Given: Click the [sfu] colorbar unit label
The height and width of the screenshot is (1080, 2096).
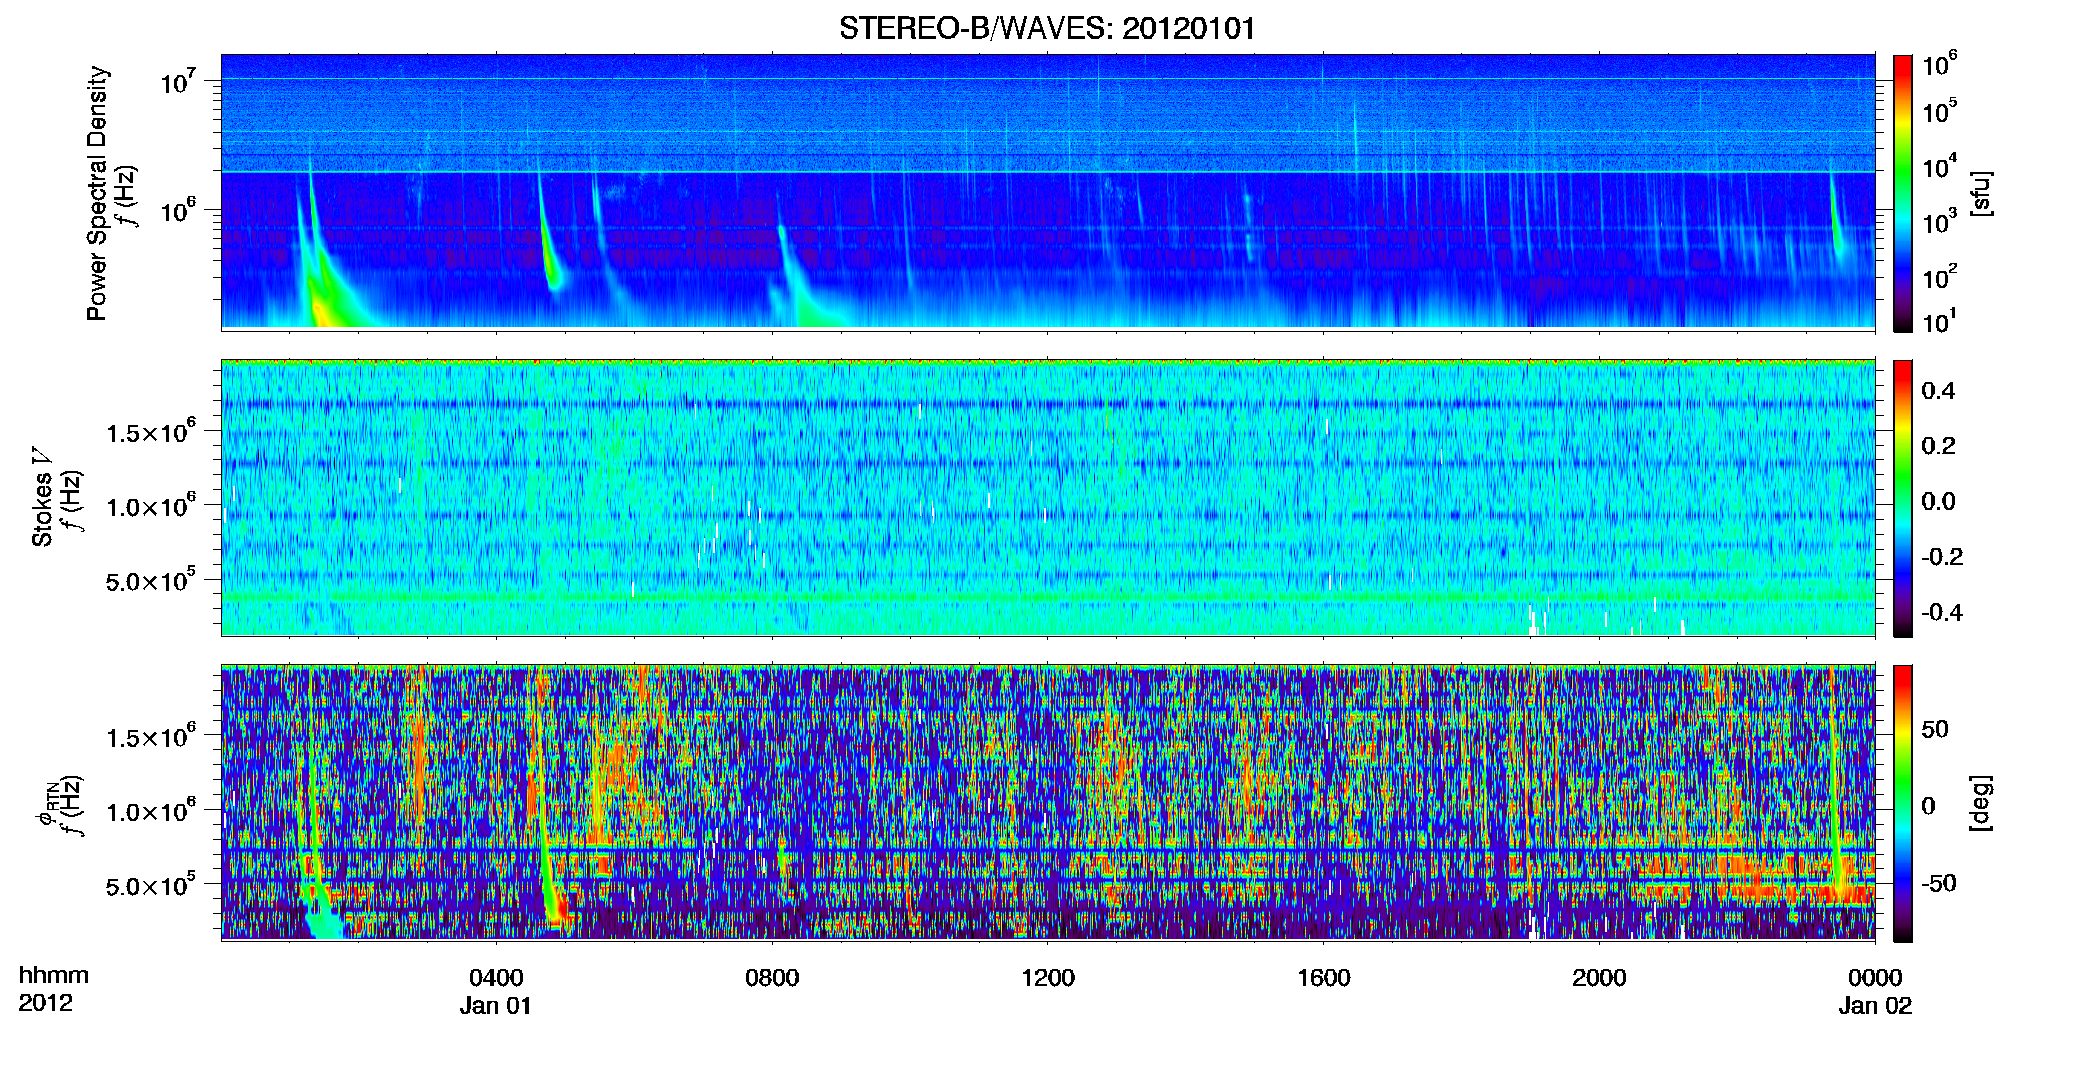Looking at the screenshot, I should tap(1981, 193).
